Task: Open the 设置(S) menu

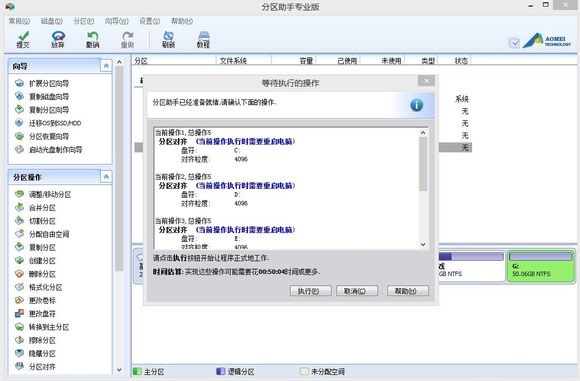Action: click(x=149, y=21)
